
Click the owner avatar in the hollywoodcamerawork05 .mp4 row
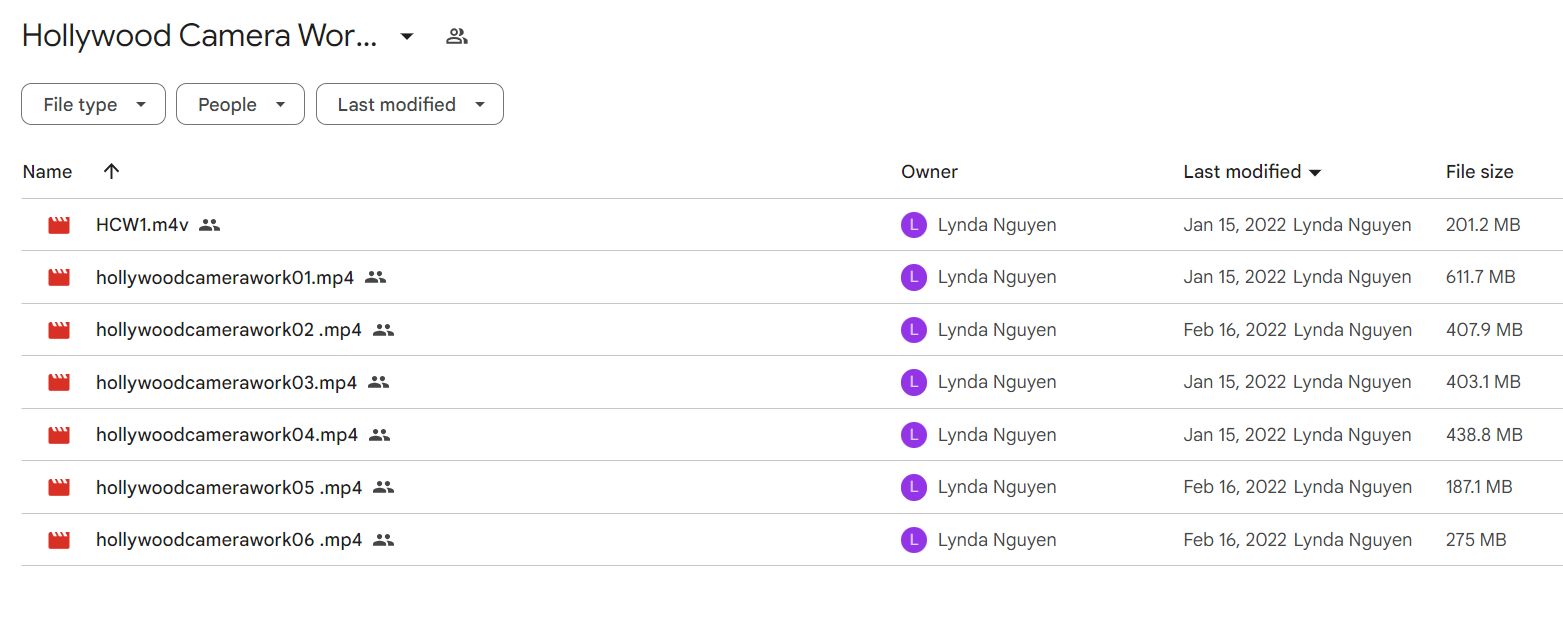(x=914, y=487)
